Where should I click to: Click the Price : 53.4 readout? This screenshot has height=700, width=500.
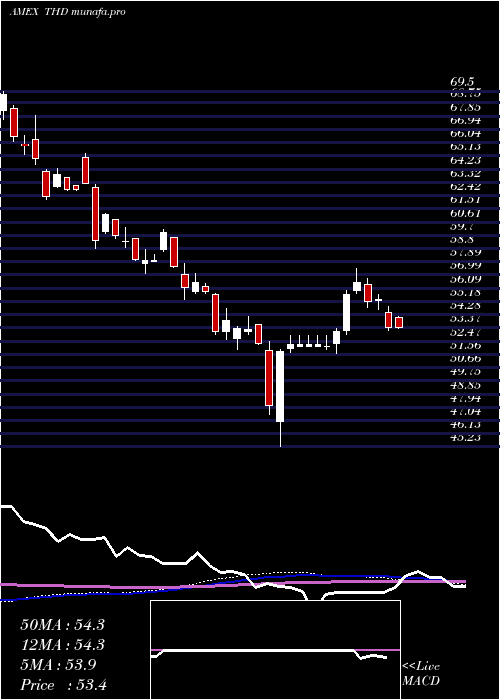click(x=63, y=685)
